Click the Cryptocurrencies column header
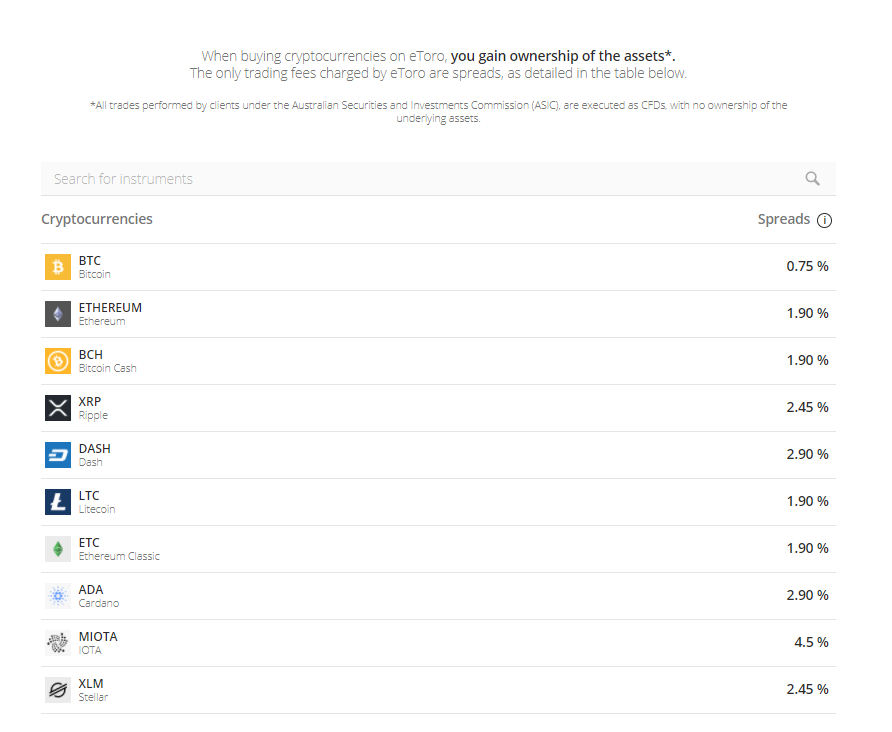The image size is (892, 732). [x=97, y=219]
